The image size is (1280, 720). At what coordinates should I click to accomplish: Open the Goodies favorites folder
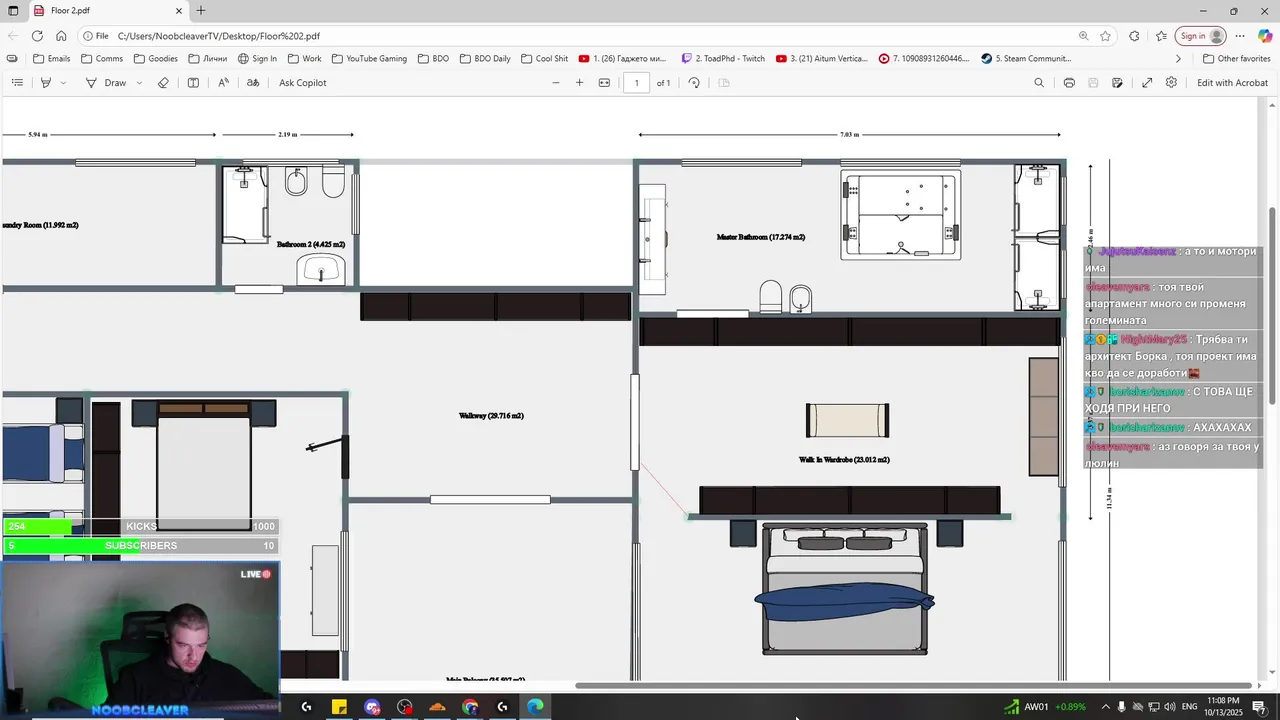[x=155, y=59]
